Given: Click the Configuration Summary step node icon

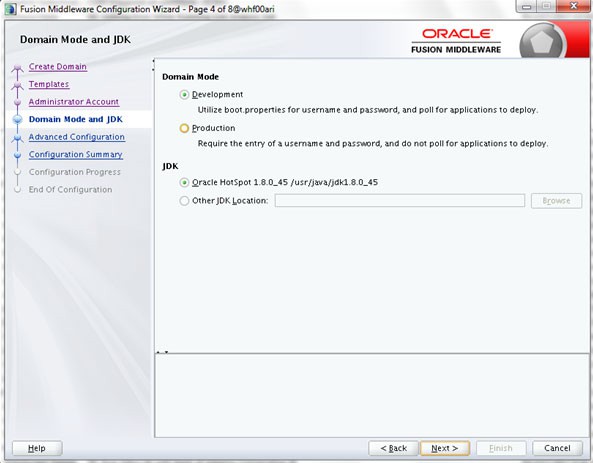Looking at the screenshot, I should [17, 155].
